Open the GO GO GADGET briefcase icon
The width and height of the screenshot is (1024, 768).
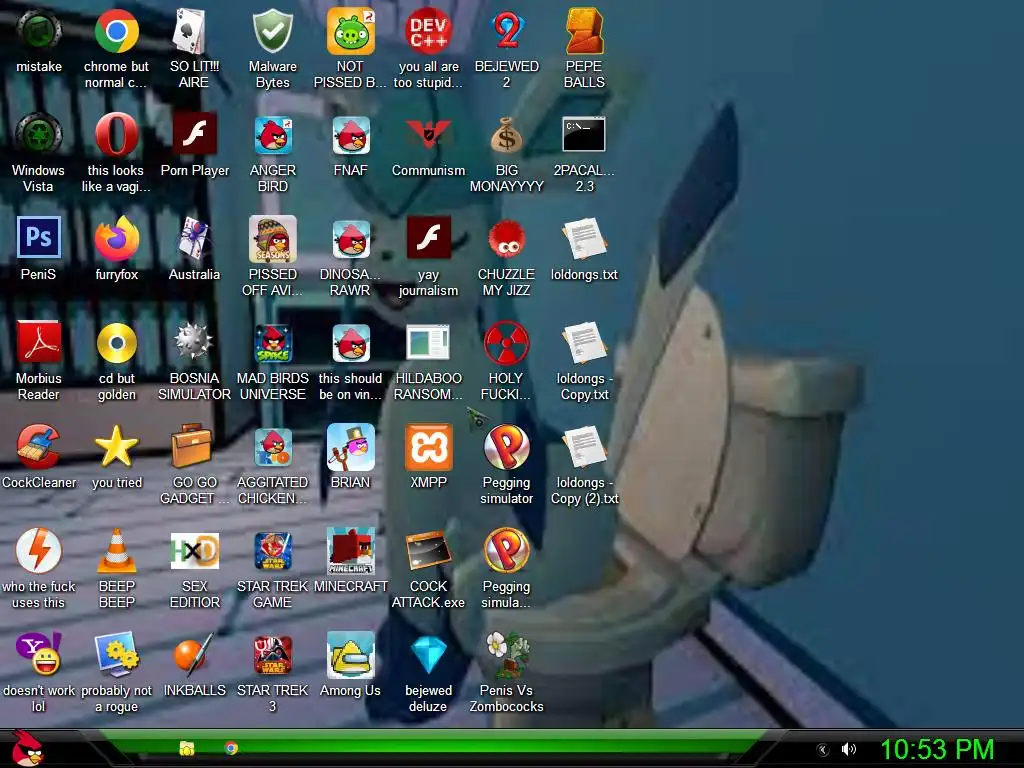(x=194, y=446)
